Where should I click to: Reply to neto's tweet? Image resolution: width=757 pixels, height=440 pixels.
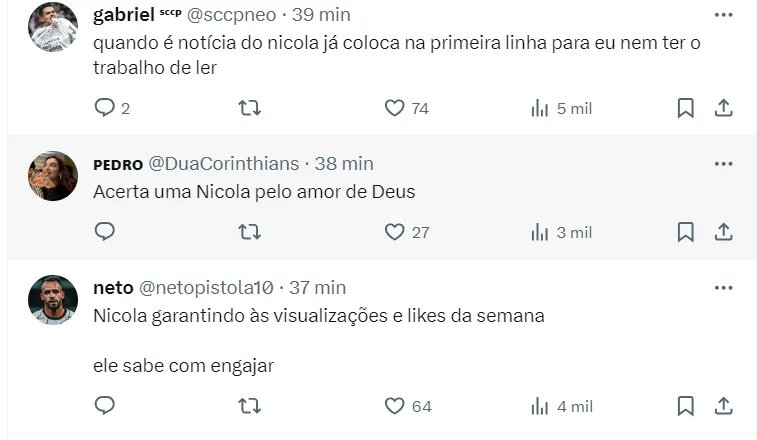click(105, 406)
